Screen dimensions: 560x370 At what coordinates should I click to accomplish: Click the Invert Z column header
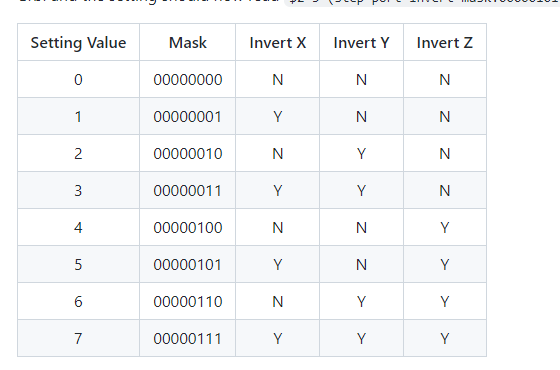pyautogui.click(x=445, y=42)
